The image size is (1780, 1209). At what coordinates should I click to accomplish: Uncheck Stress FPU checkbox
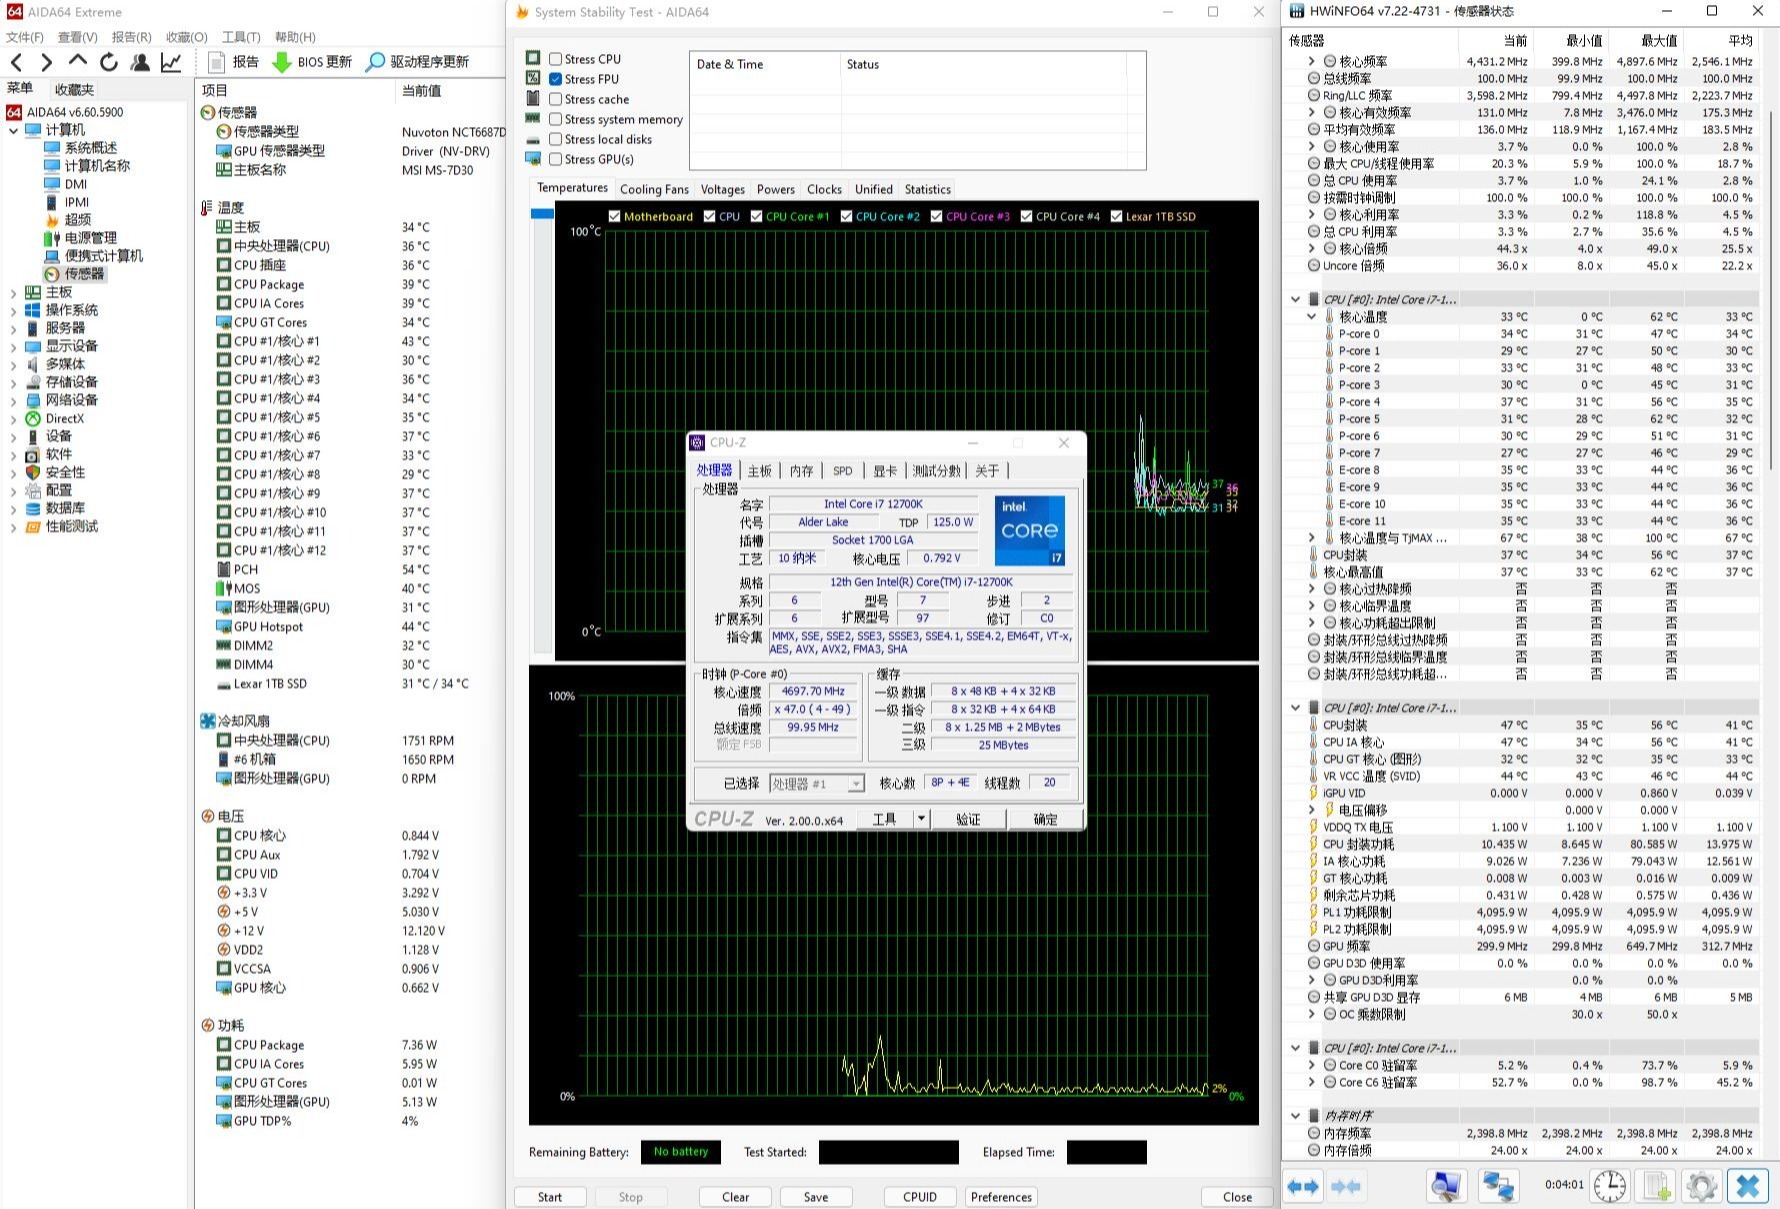pyautogui.click(x=555, y=79)
